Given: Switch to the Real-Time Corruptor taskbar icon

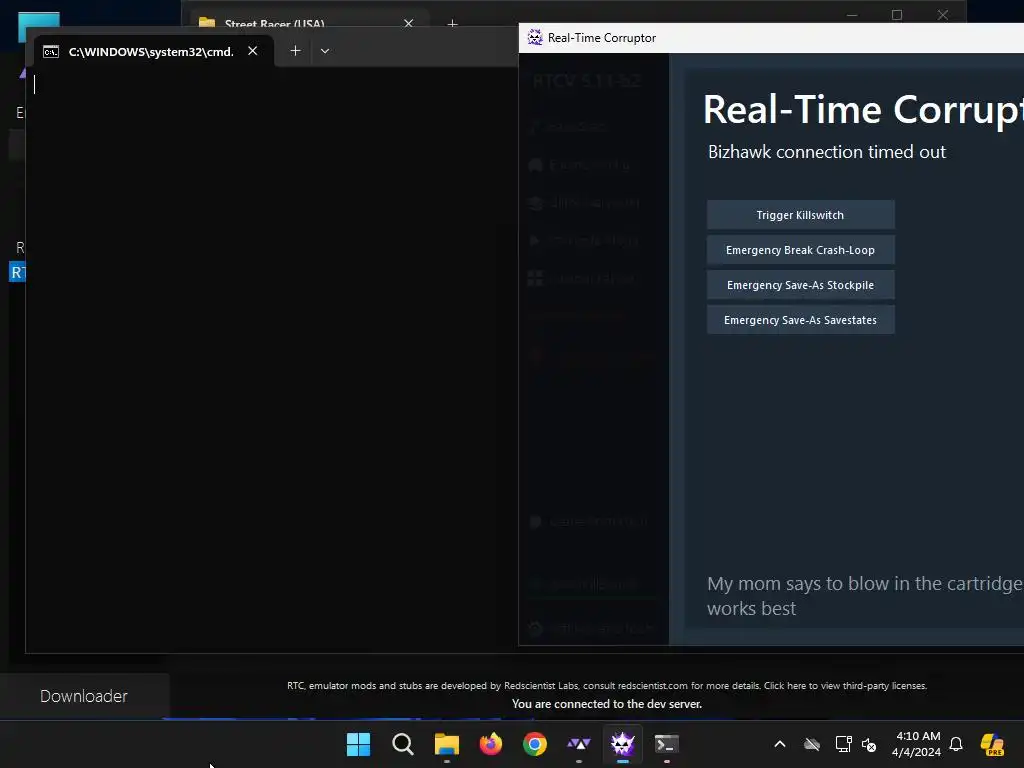Looking at the screenshot, I should [x=622, y=744].
